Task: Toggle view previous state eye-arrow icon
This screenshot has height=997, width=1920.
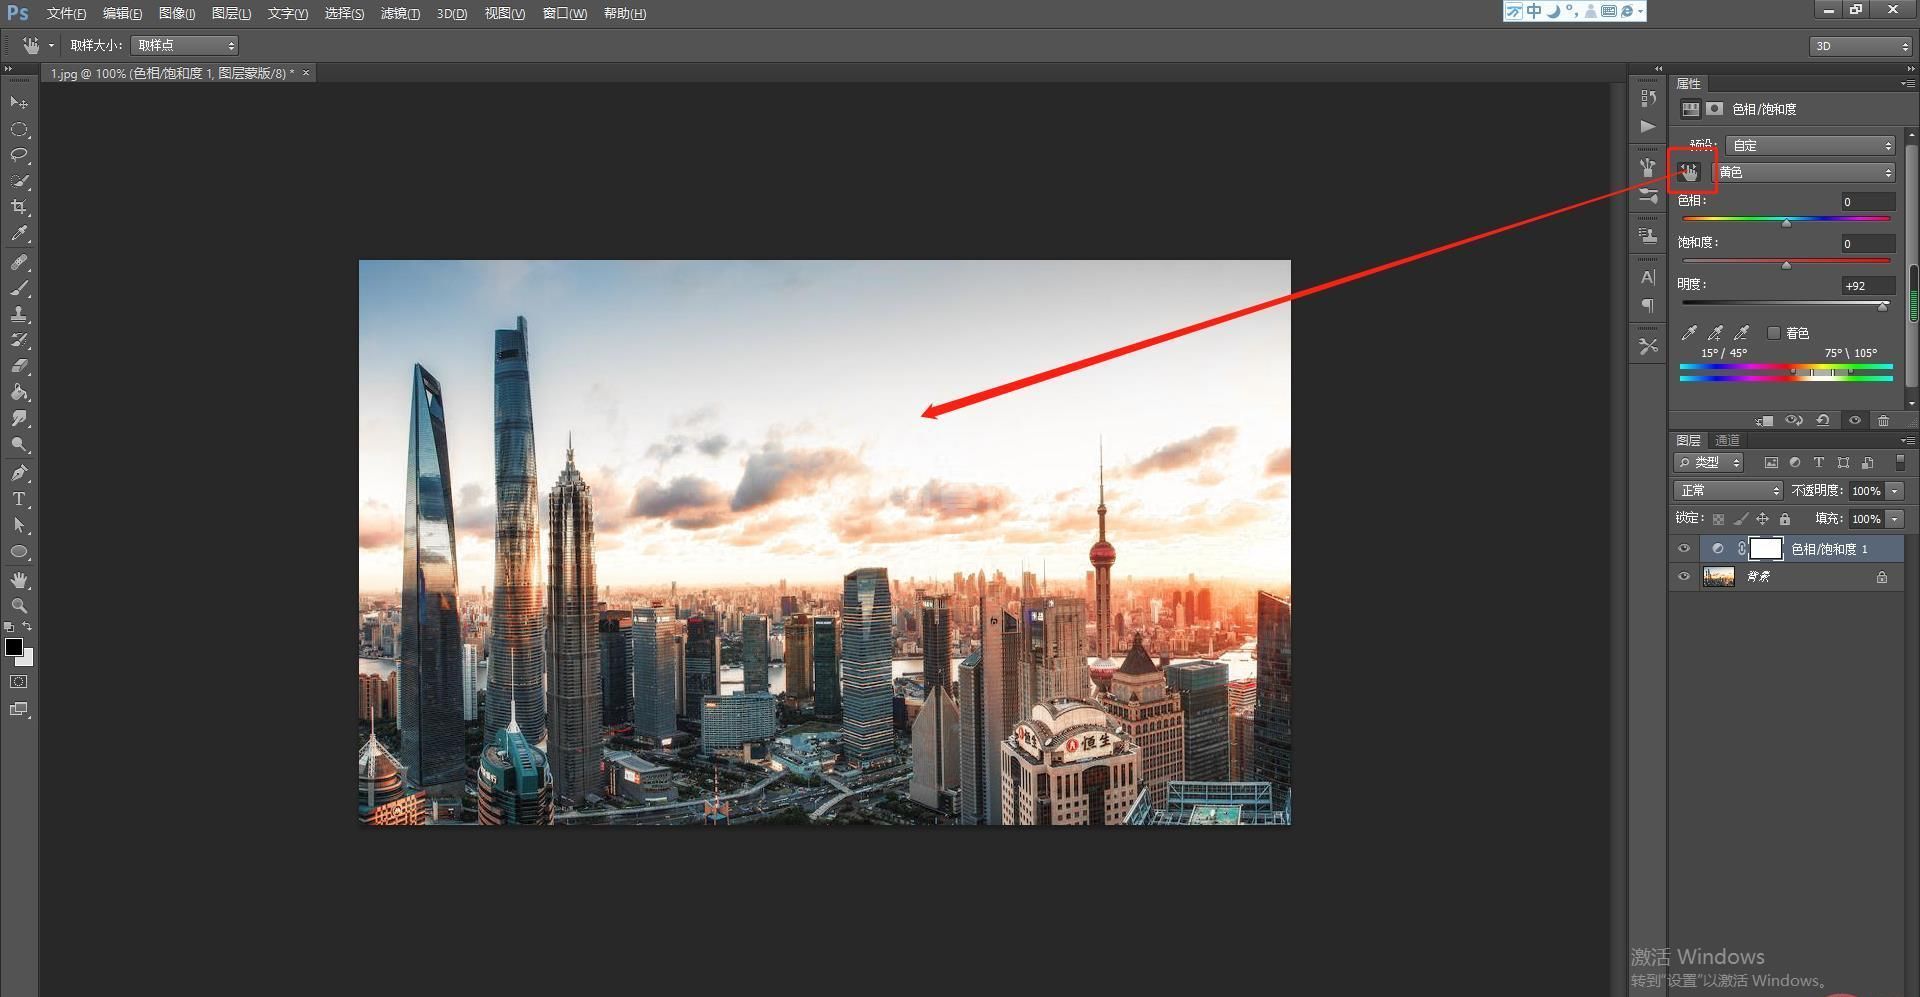Action: point(1794,421)
